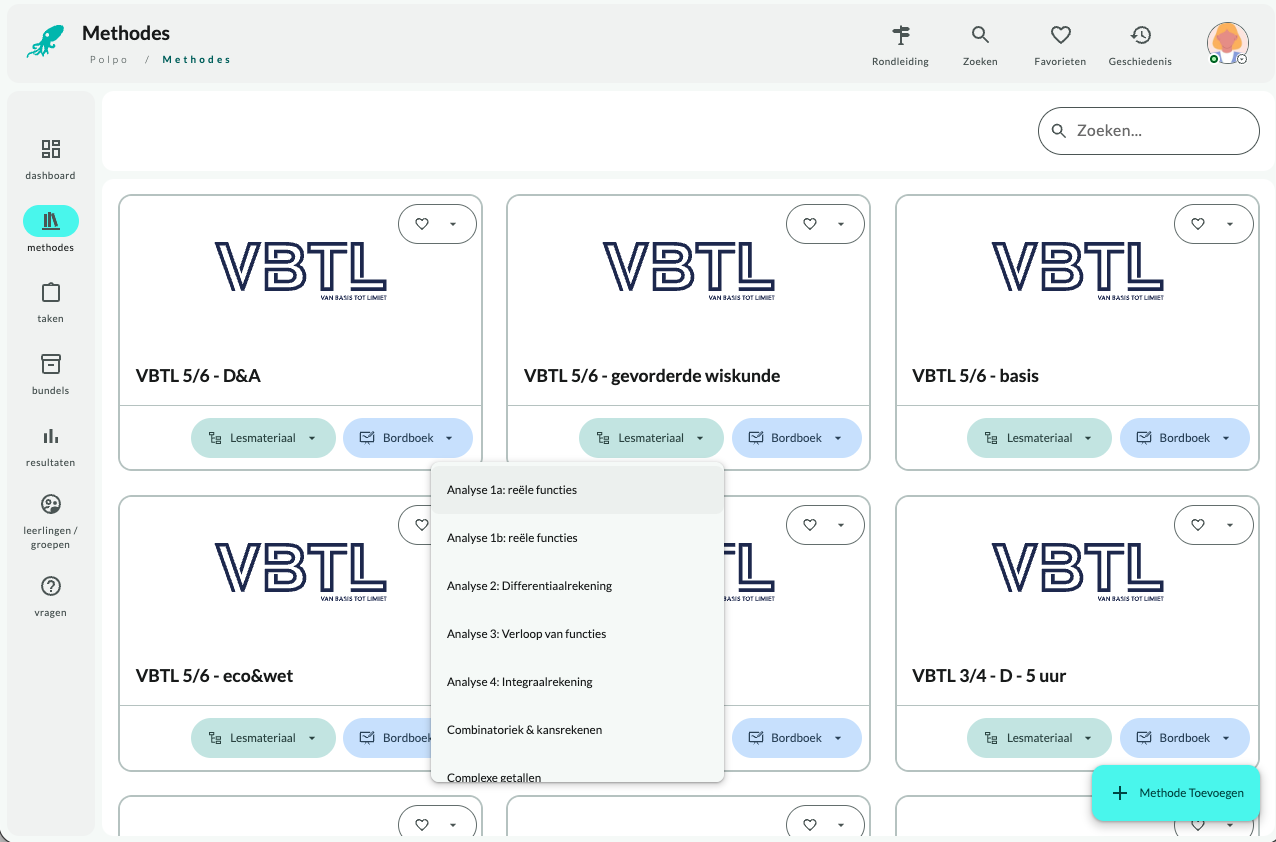Viewport: 1276px width, 842px height.
Task: Open Lesmateriaal dropdown for gevorderde wiskunde
Action: [651, 438]
